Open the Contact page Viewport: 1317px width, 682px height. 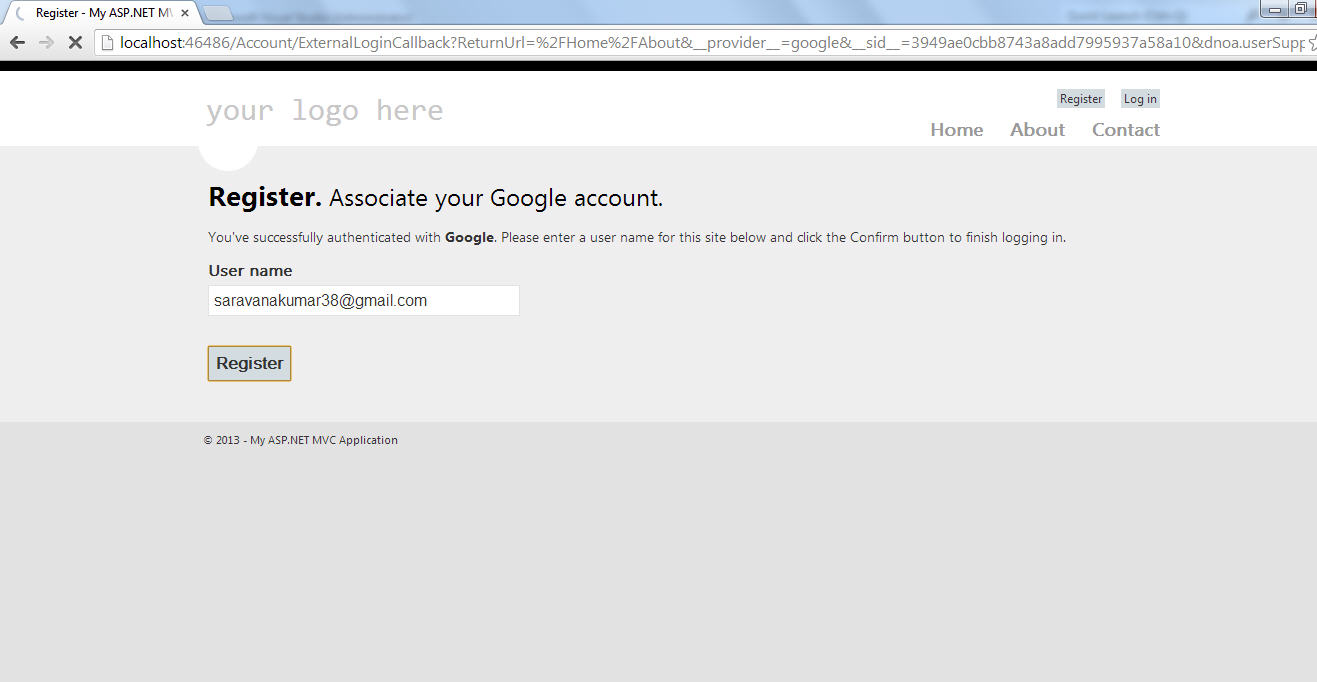point(1125,130)
